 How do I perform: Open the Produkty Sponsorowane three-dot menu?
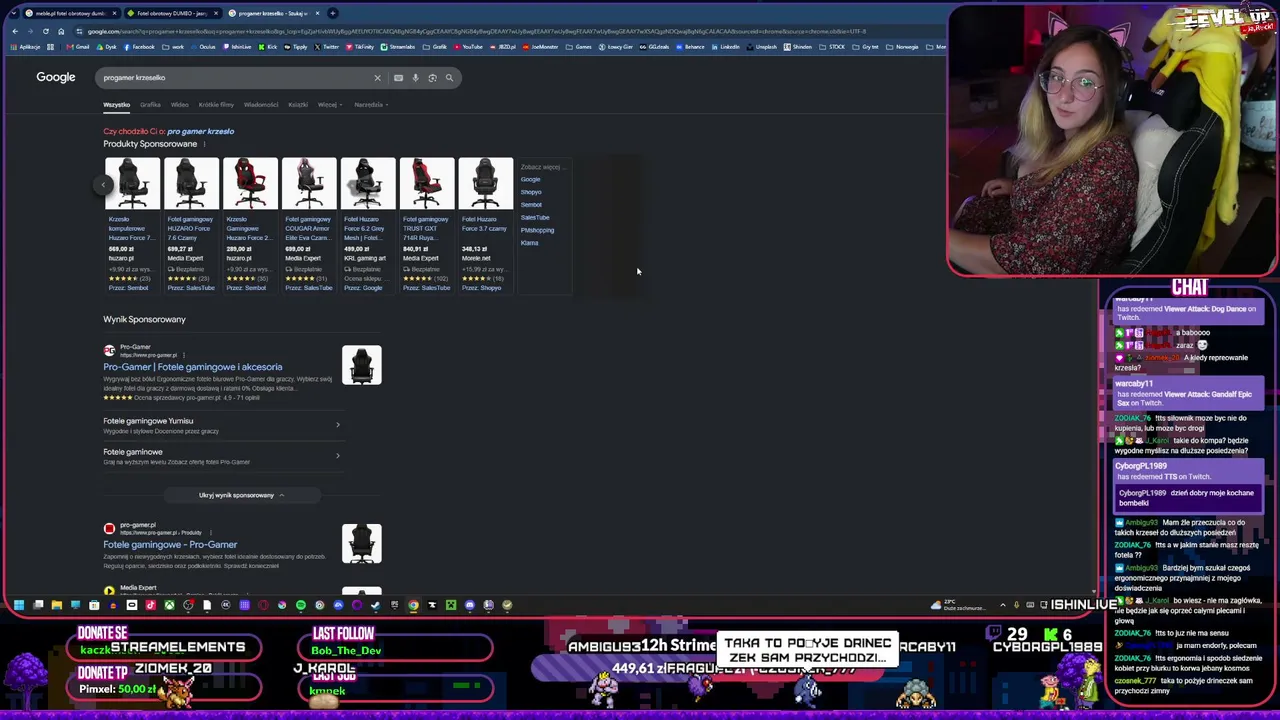(x=204, y=144)
